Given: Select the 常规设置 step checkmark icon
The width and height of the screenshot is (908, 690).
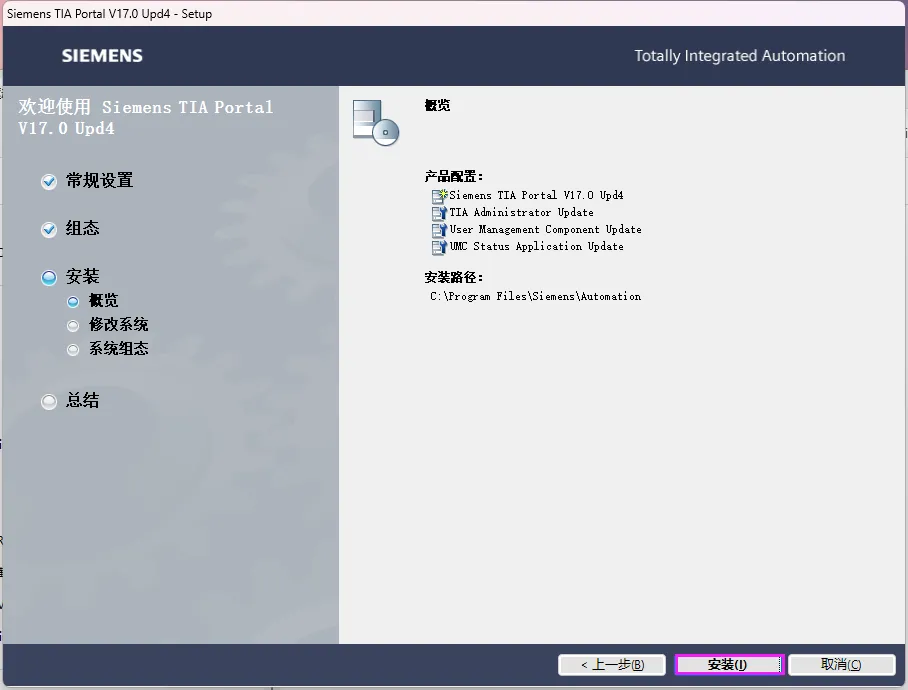Looking at the screenshot, I should click(x=49, y=181).
